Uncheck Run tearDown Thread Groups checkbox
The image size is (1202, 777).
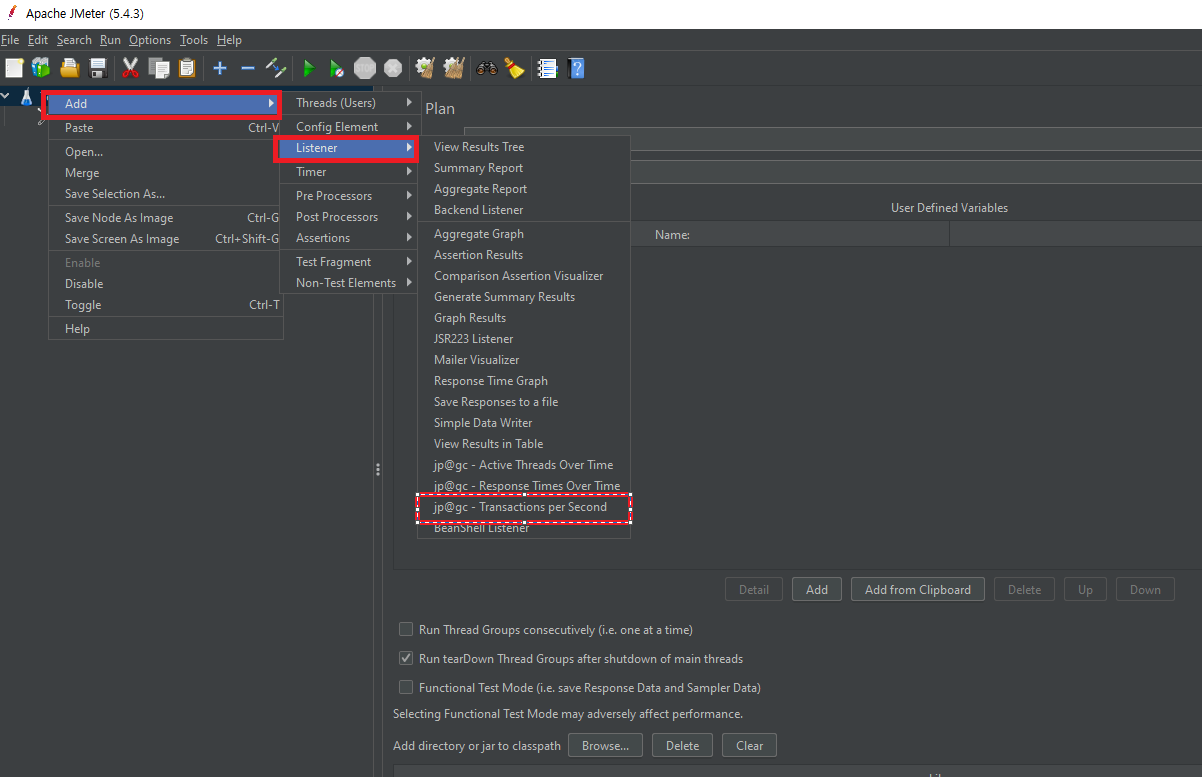[406, 658]
